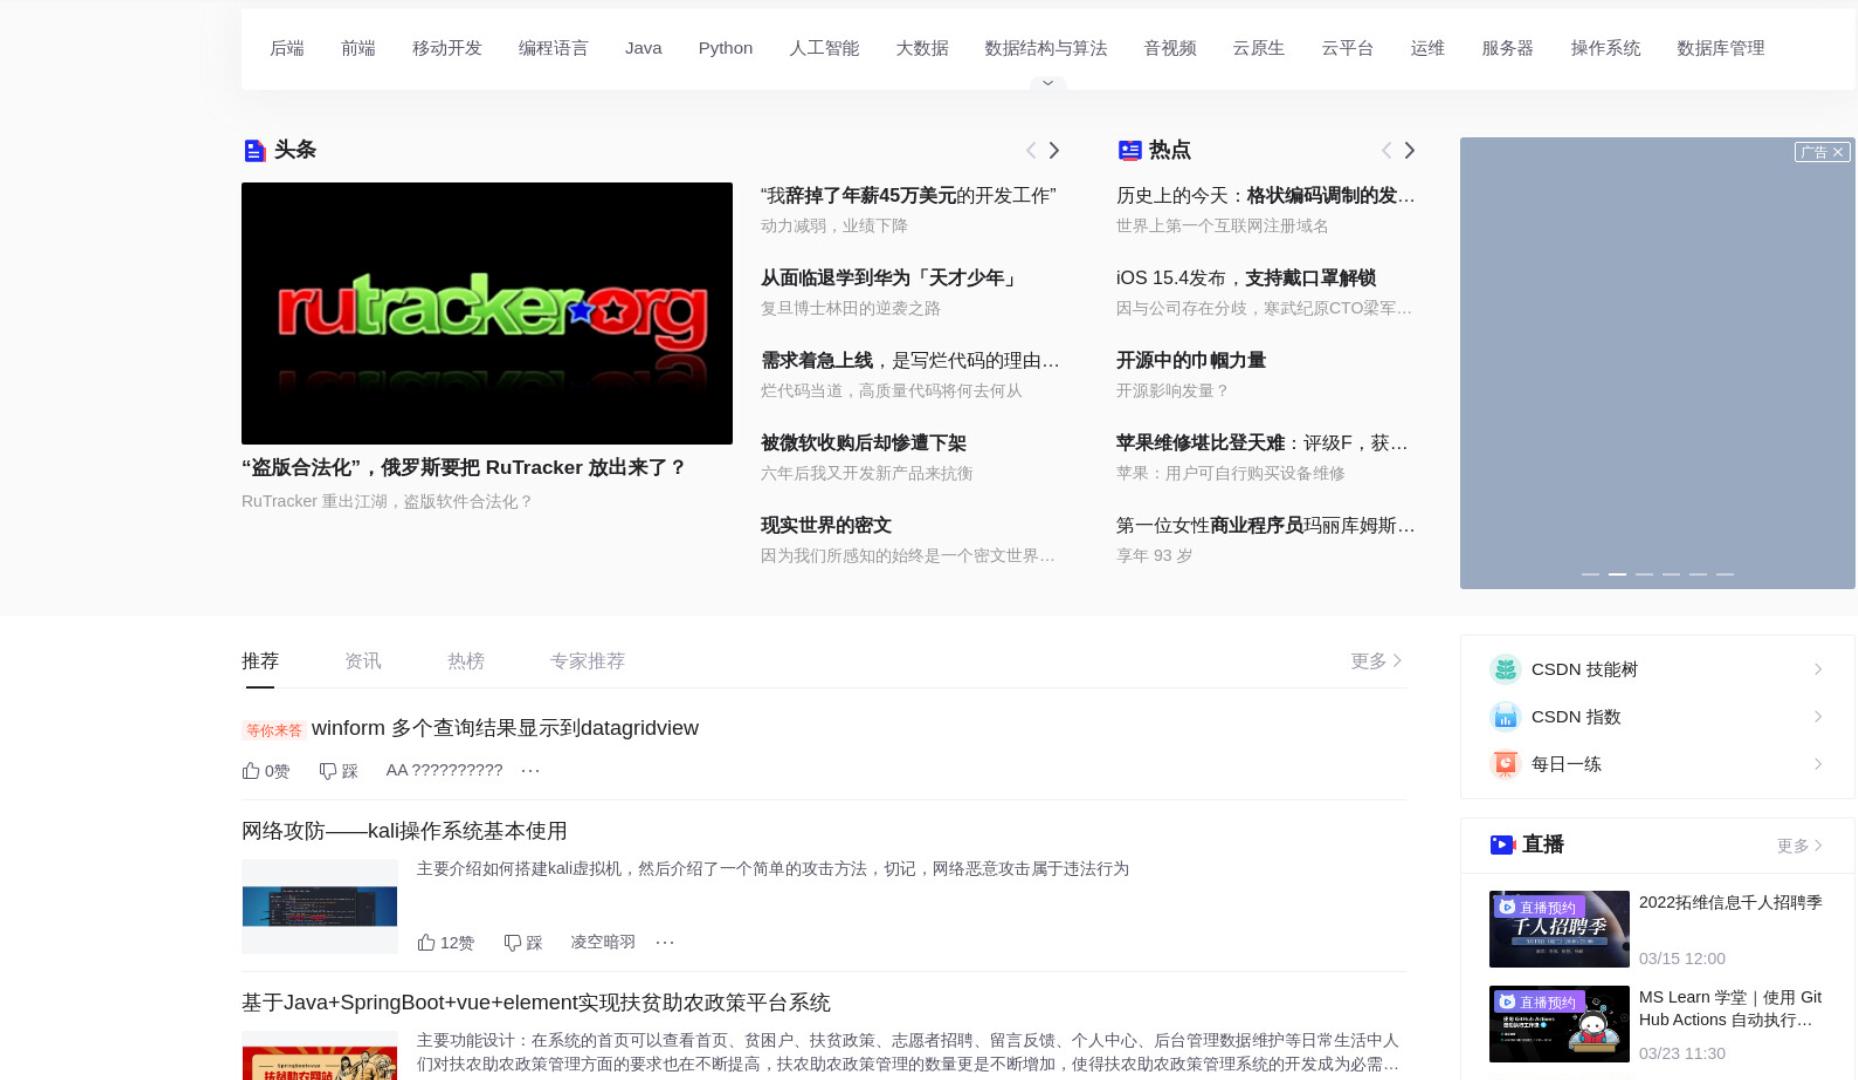Expand the category navigation bar chevron

[x=1048, y=83]
